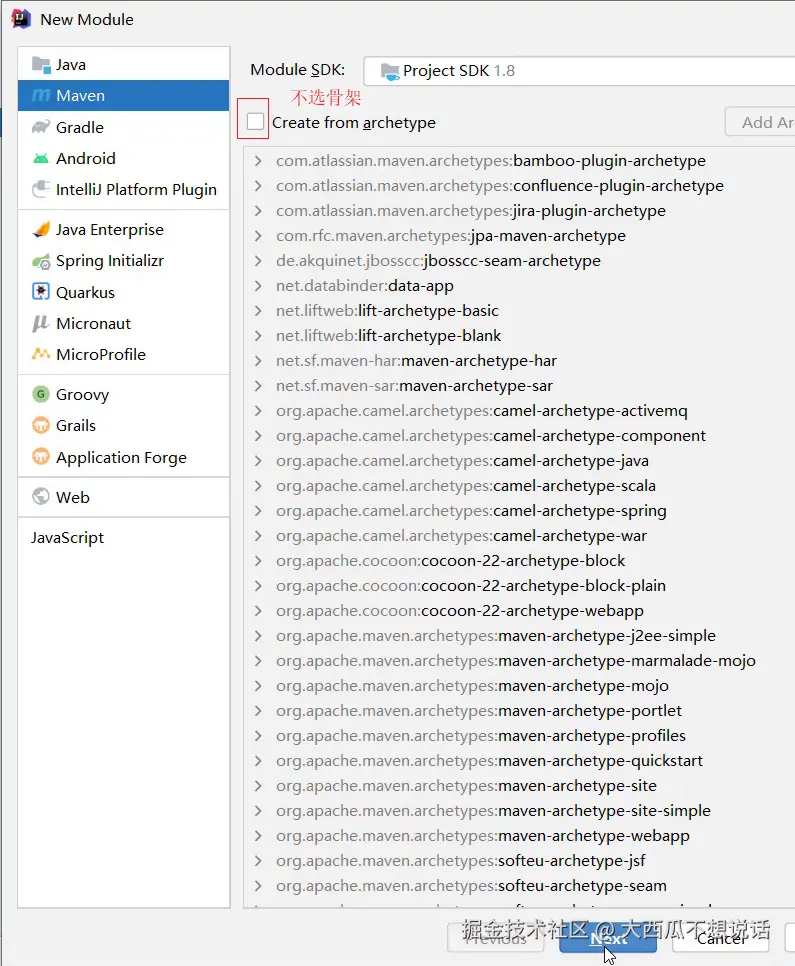Select the Groovy module type
The image size is (795, 966).
coord(82,395)
